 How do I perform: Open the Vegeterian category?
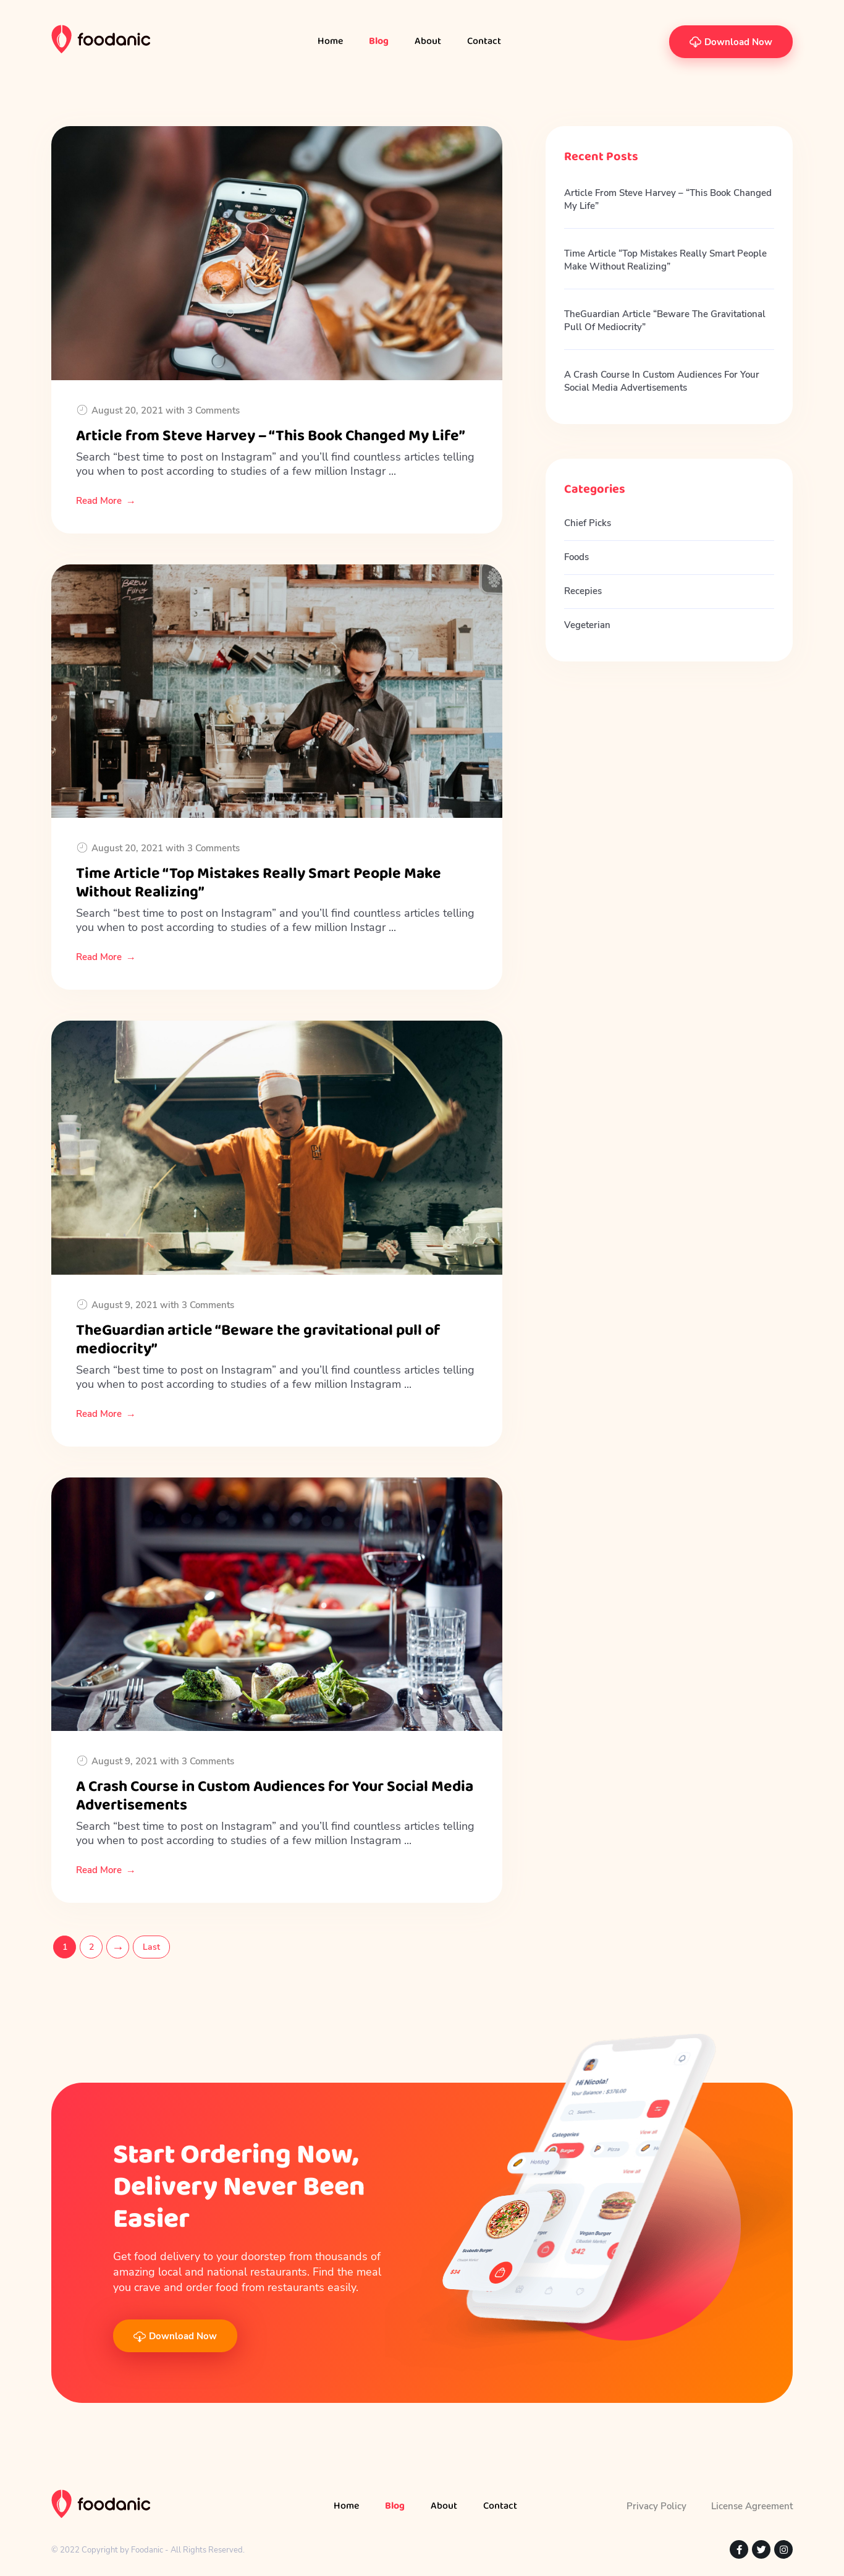587,625
